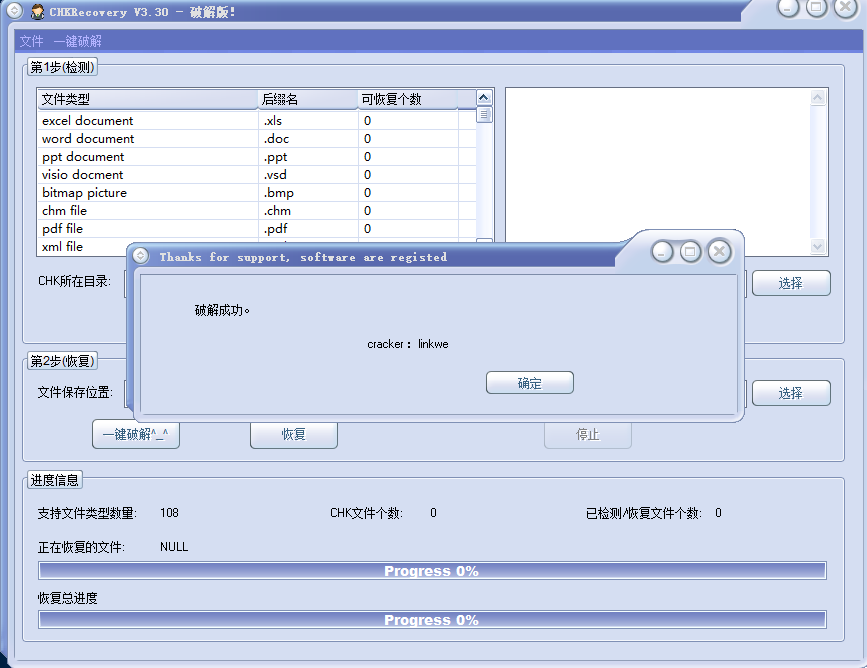Open the 一键破解 menu
867x668 pixels.
77,41
